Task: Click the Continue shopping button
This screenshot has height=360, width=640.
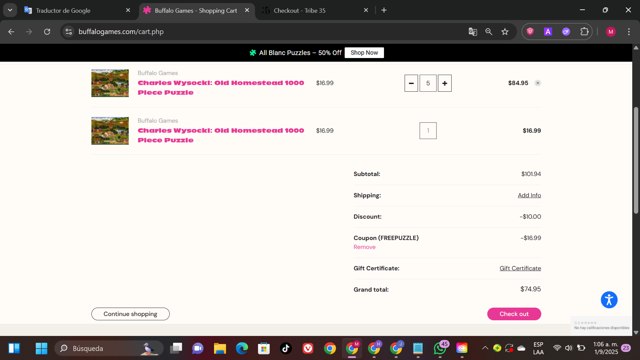Action: [x=130, y=314]
